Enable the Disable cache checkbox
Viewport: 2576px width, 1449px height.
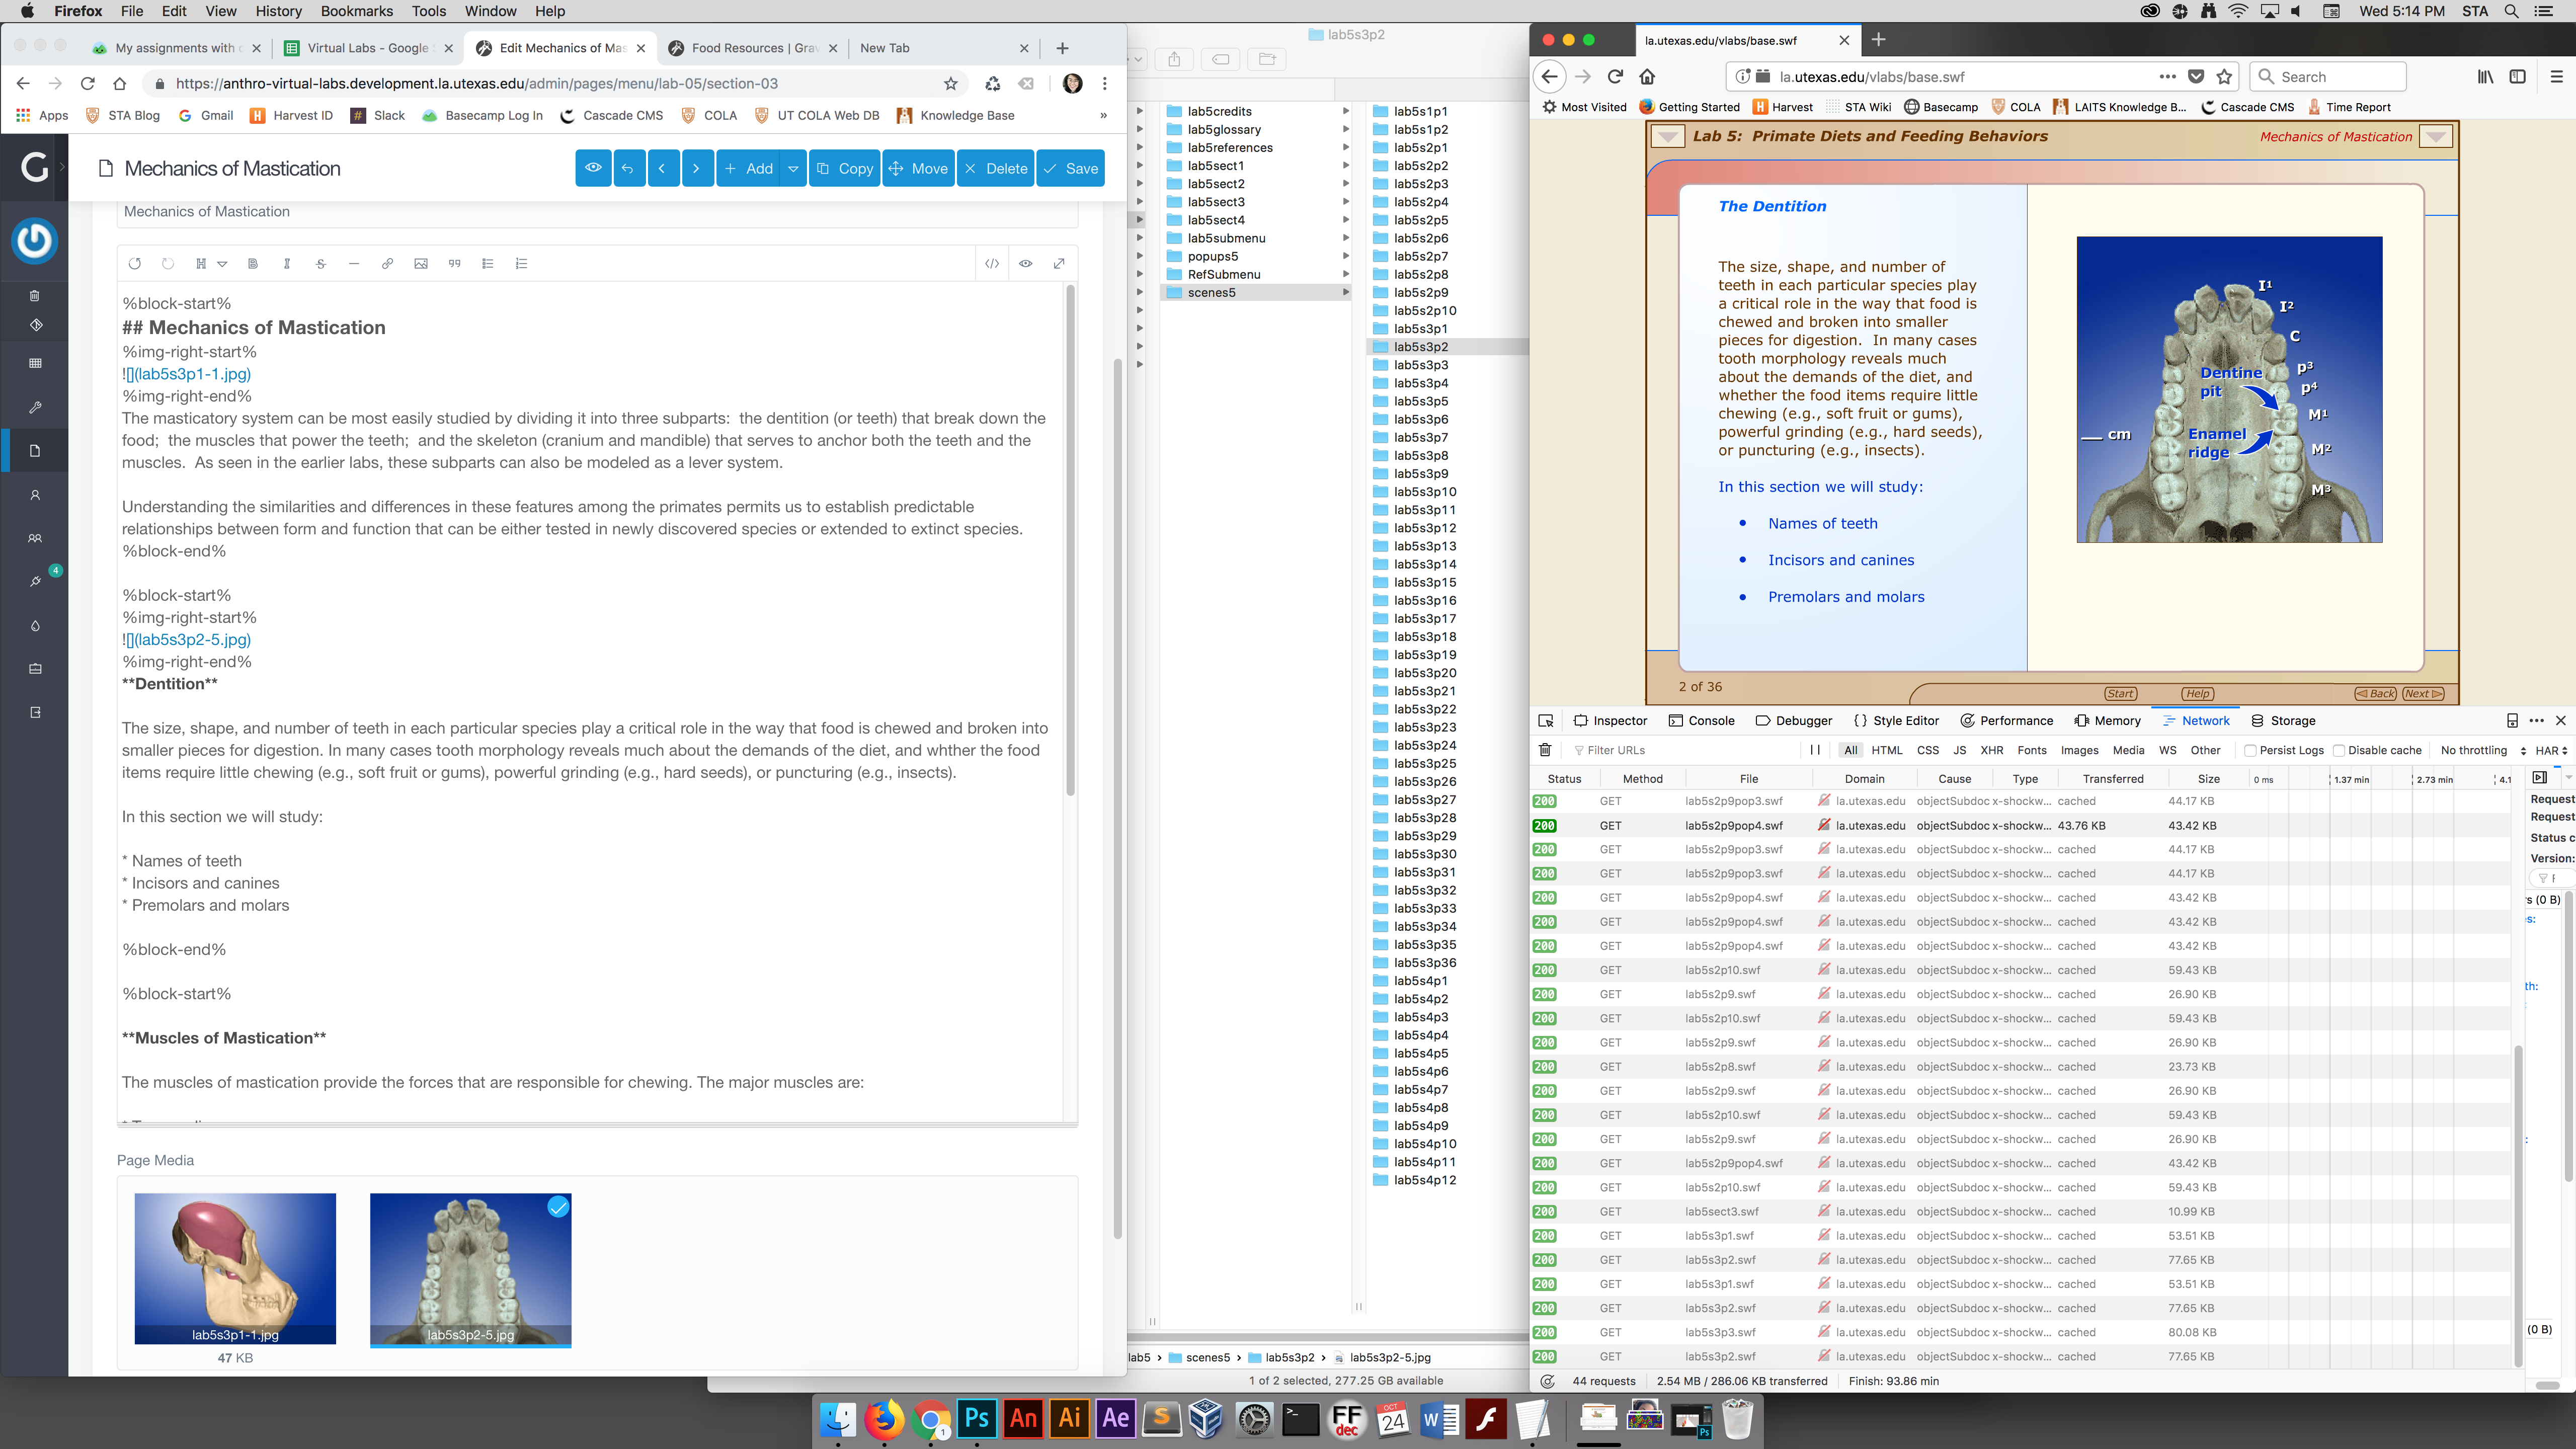pos(2339,750)
